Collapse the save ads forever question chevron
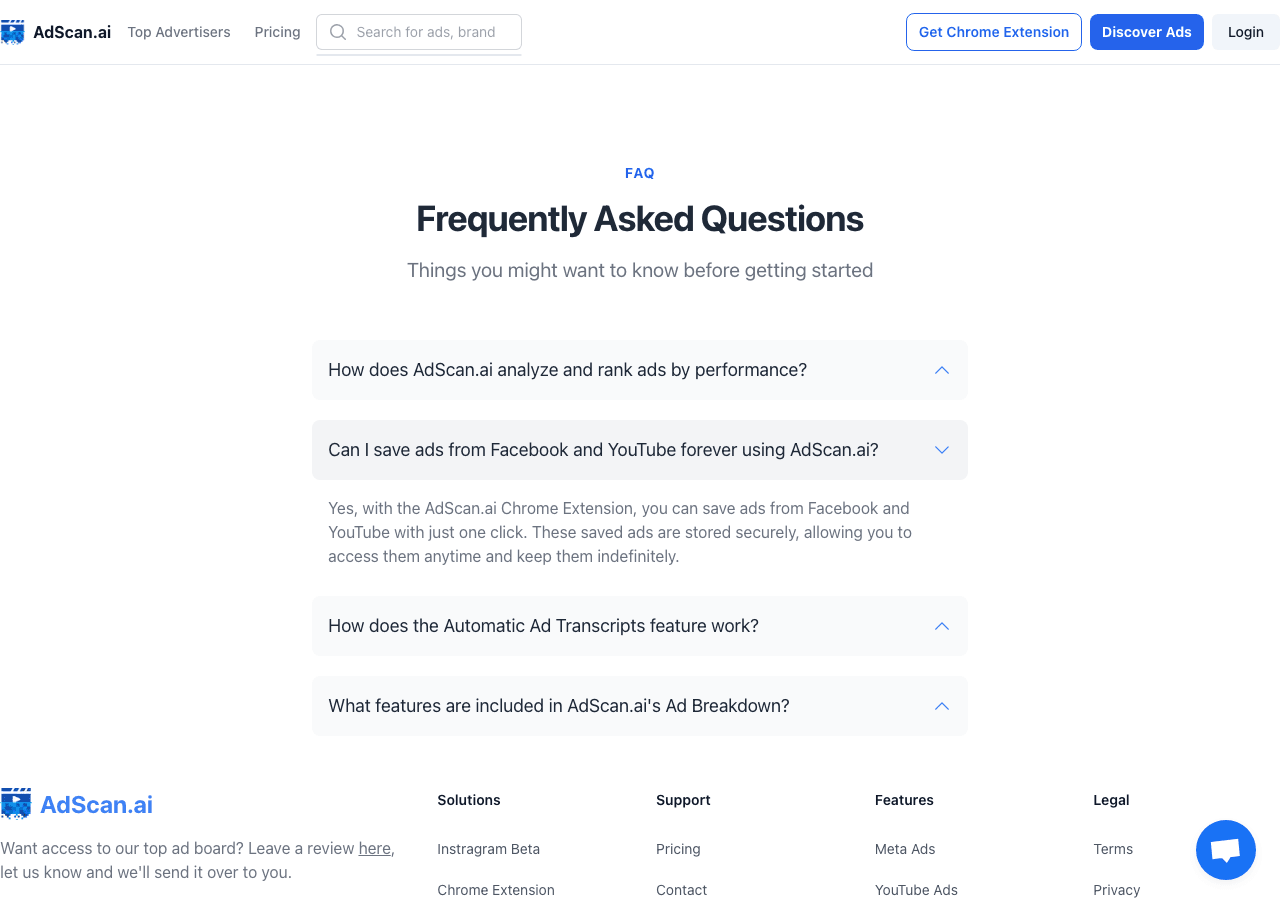1280x900 pixels. coord(942,450)
